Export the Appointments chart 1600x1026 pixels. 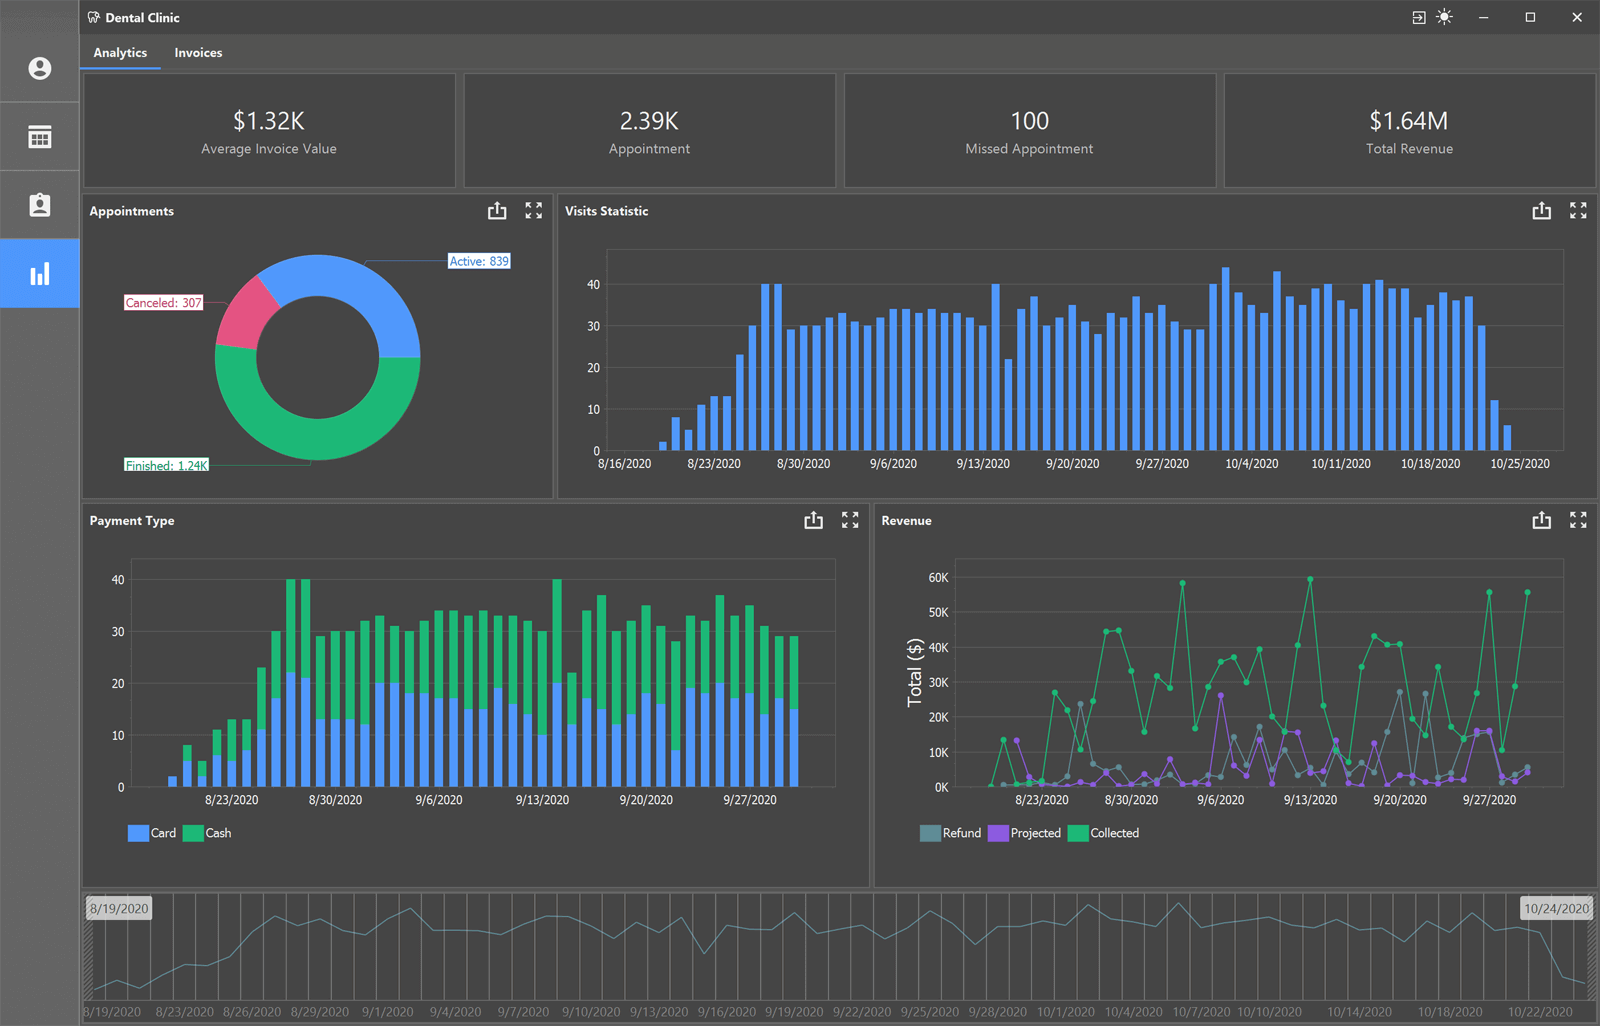497,210
